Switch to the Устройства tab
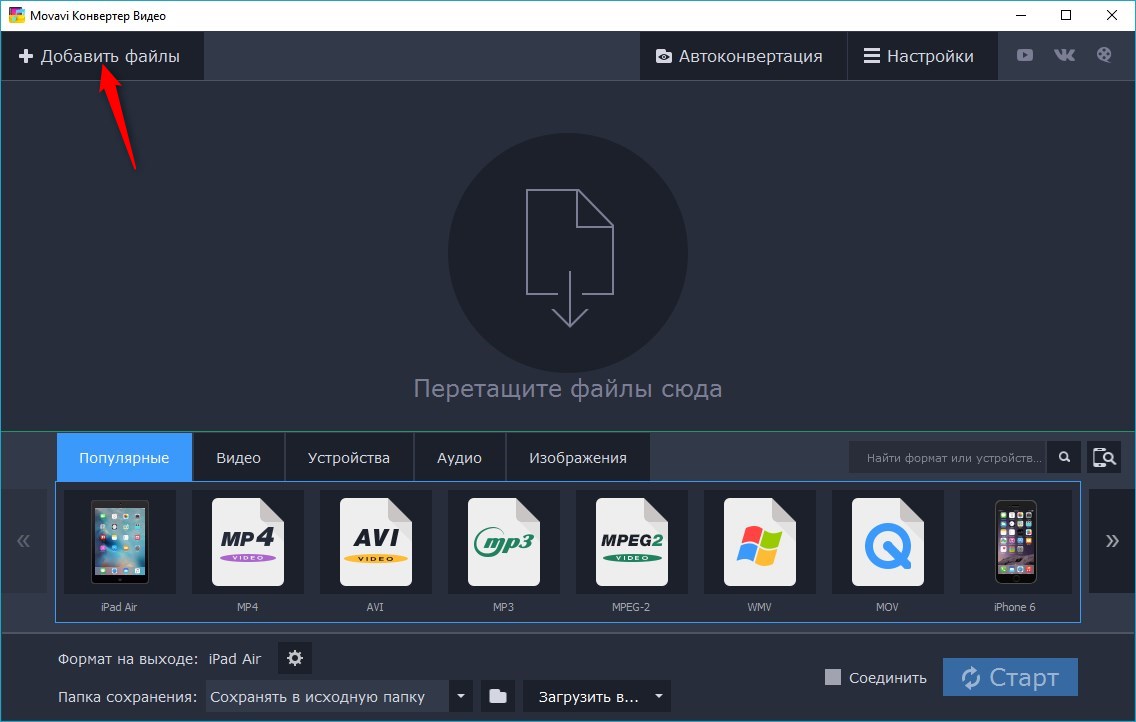Image resolution: width=1136 pixels, height=722 pixels. (x=348, y=458)
